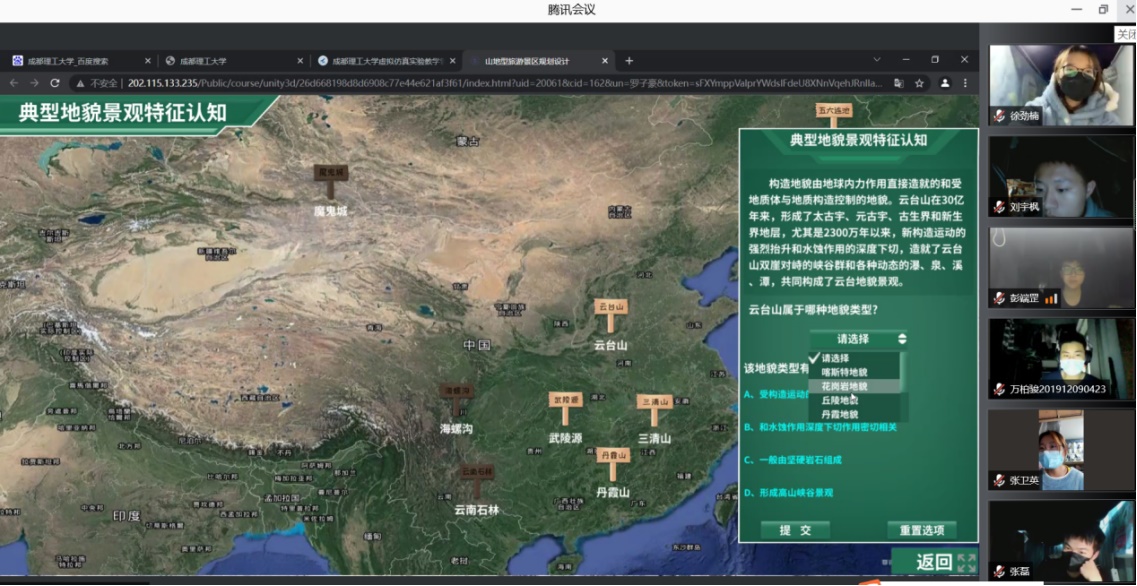Switch to the 成都理工大学 tab

[x=232, y=61]
